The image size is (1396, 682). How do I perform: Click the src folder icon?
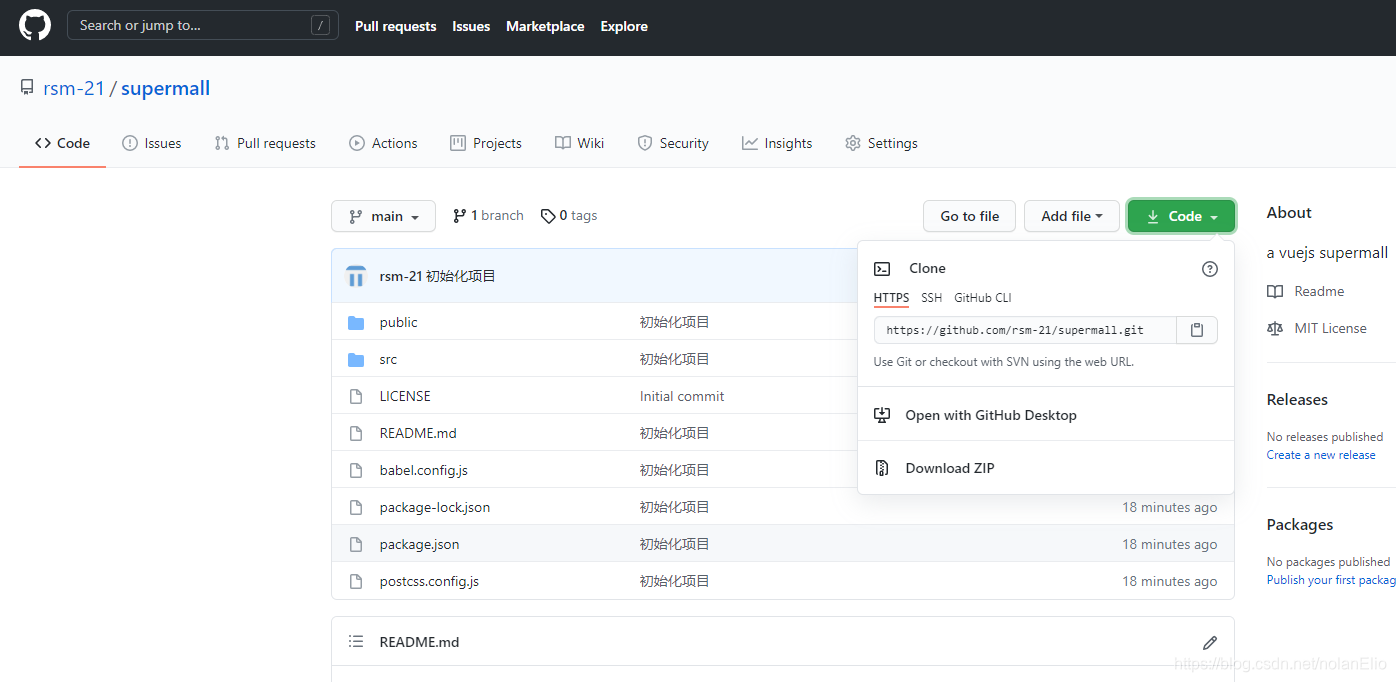click(x=356, y=359)
